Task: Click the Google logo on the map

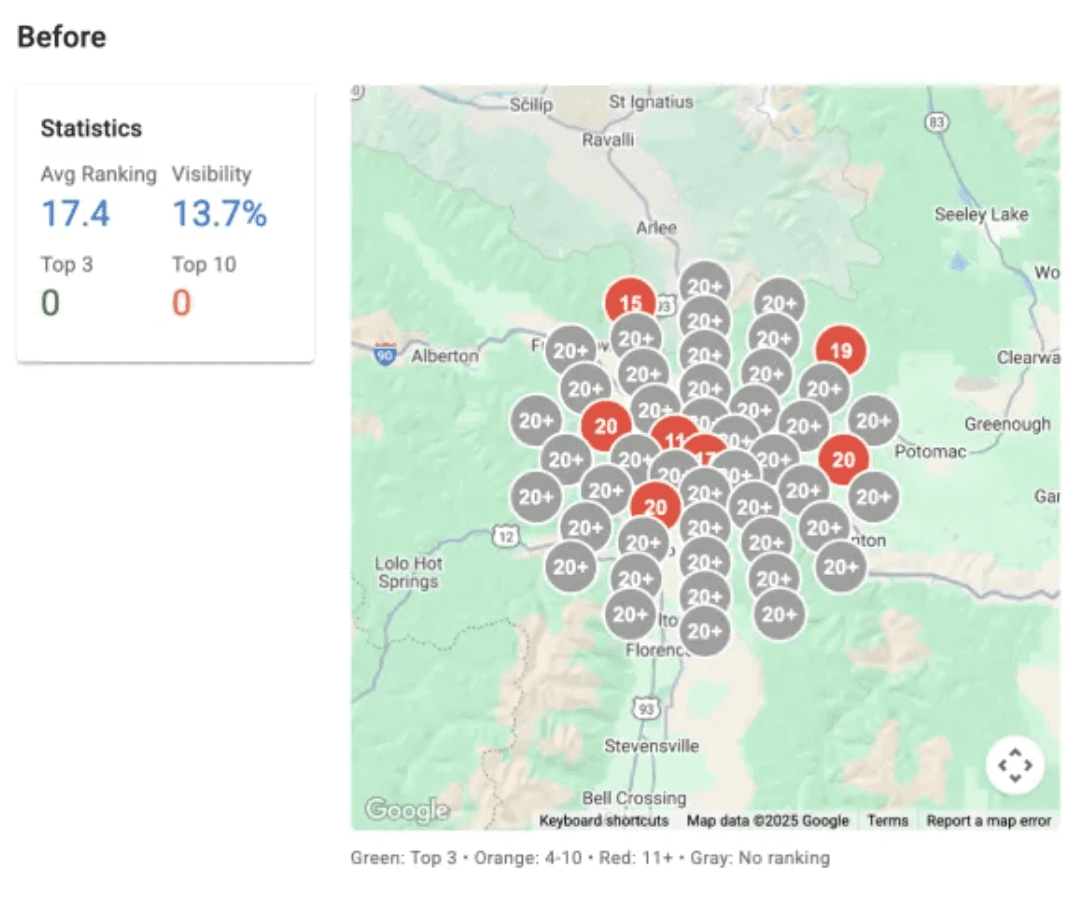Action: (406, 809)
